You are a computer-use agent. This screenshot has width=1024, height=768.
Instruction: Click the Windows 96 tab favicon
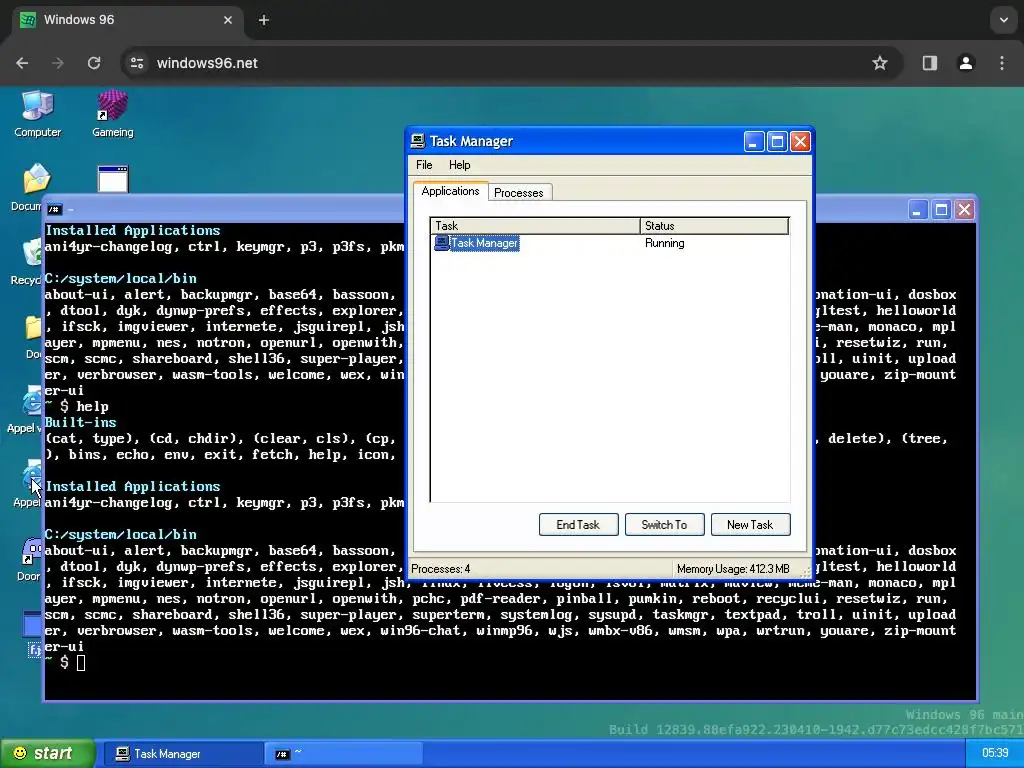pos(28,20)
